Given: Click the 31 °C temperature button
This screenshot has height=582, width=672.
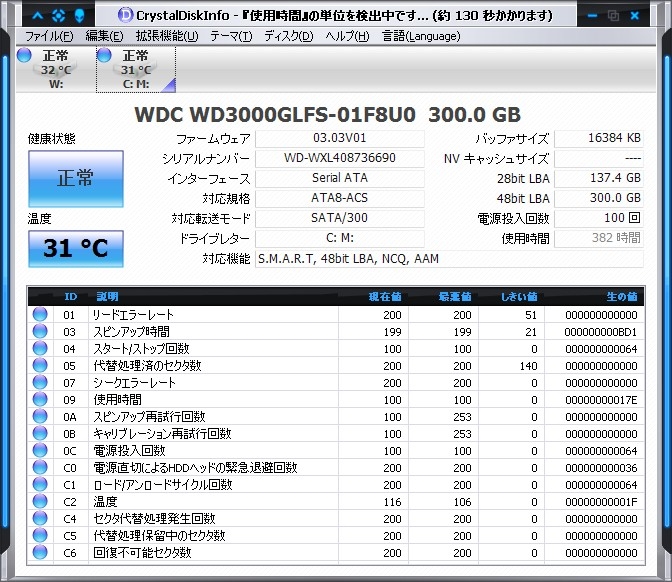Looking at the screenshot, I should (x=76, y=249).
